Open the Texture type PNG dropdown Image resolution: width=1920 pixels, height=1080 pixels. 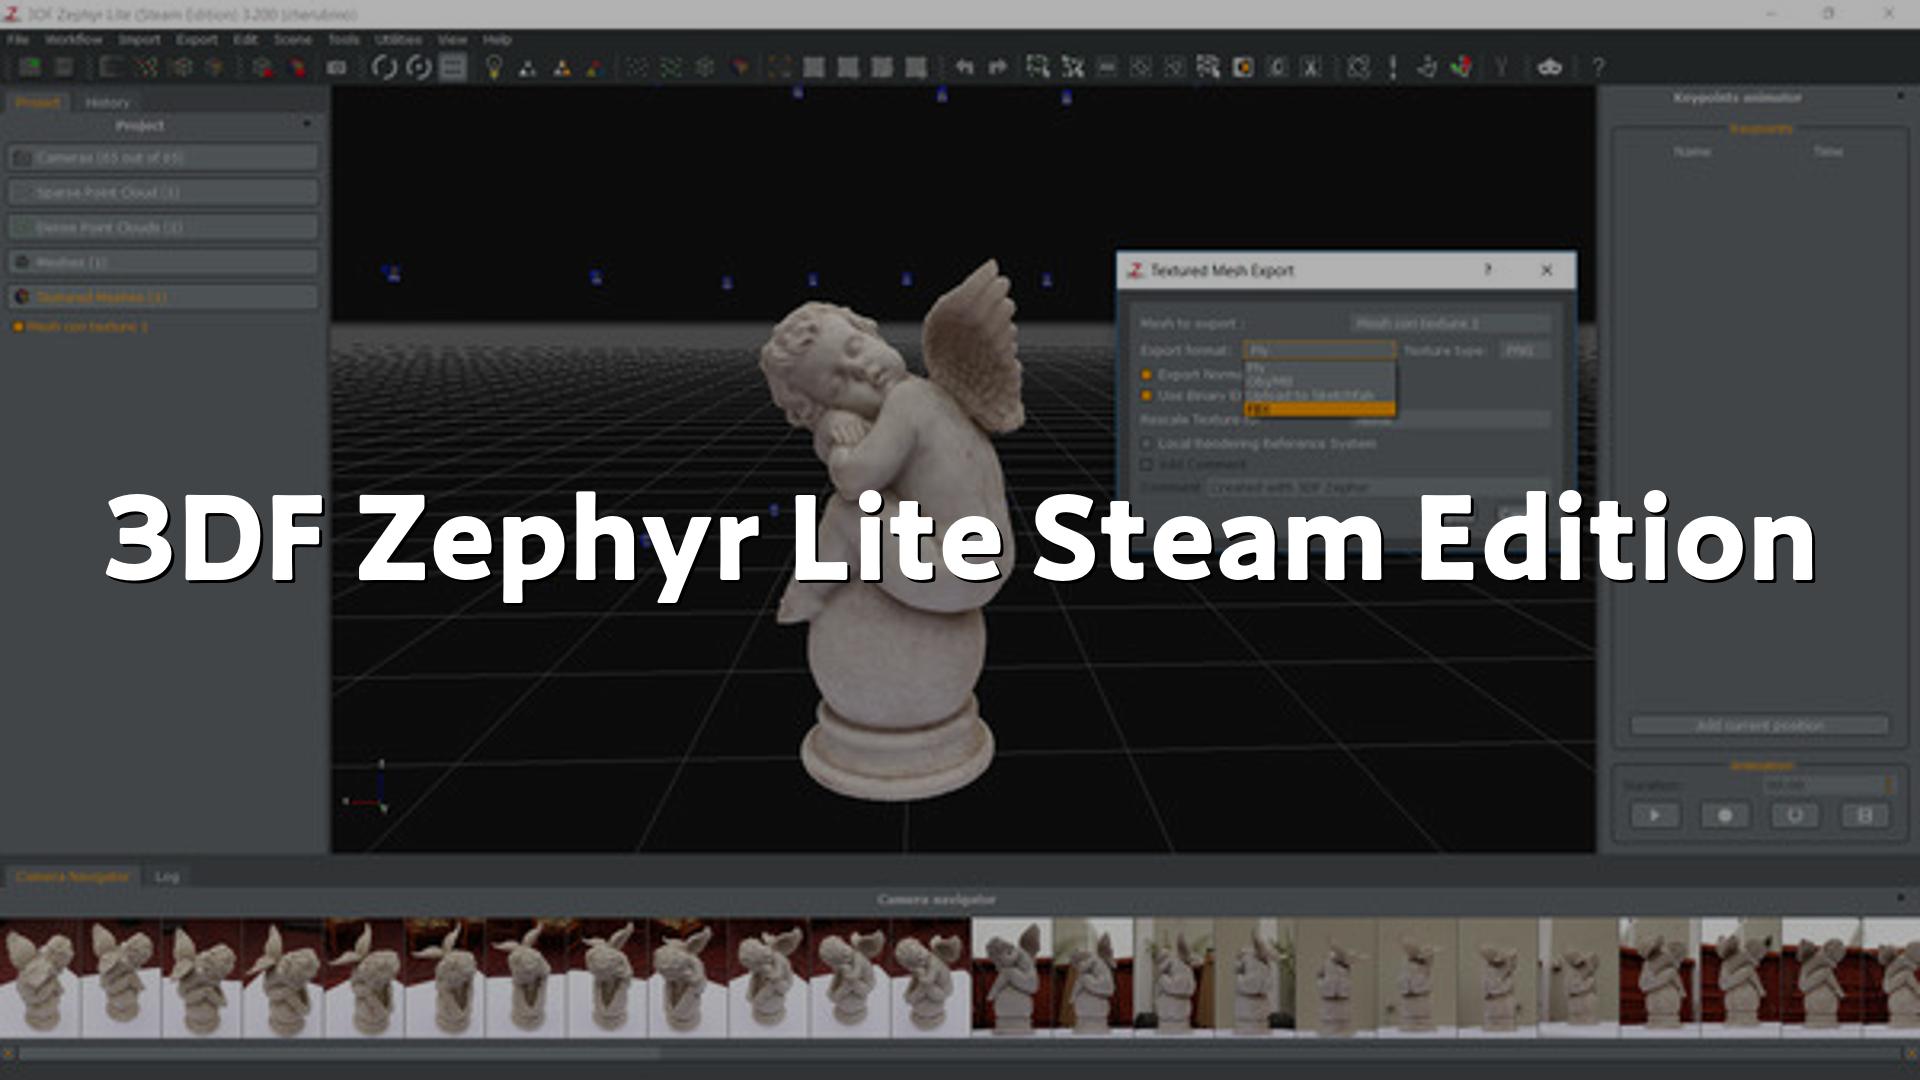click(x=1526, y=350)
